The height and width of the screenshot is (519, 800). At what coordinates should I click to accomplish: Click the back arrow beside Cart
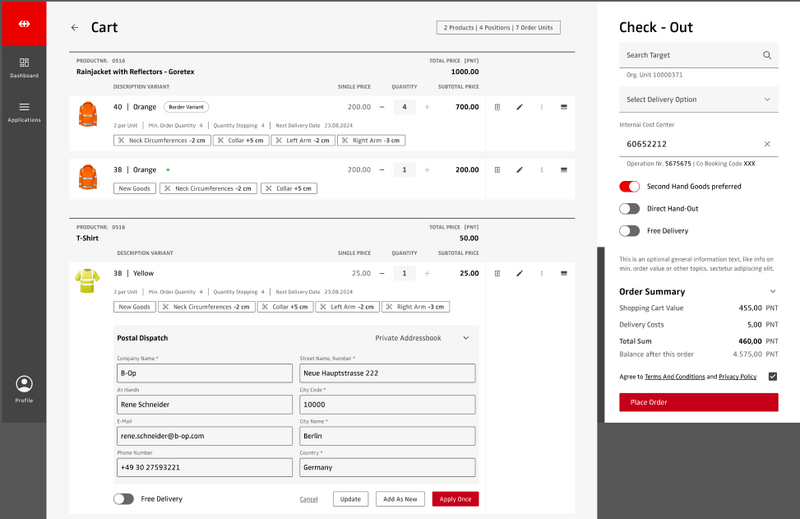[x=74, y=28]
